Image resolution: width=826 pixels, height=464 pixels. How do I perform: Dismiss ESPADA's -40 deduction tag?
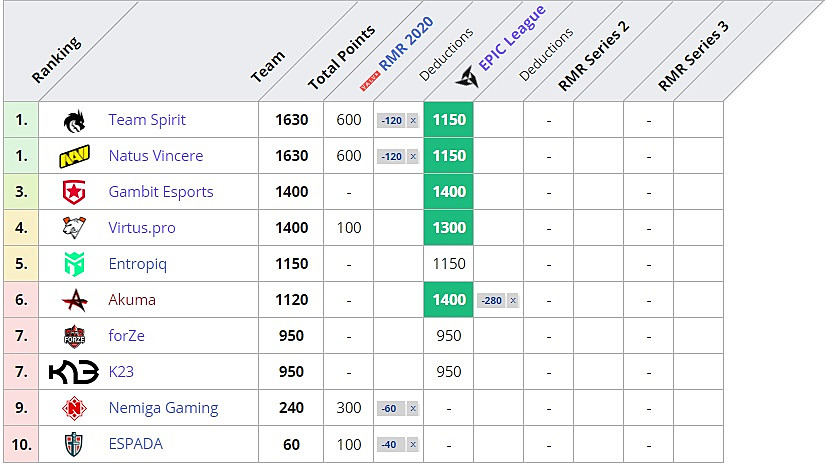[412, 445]
